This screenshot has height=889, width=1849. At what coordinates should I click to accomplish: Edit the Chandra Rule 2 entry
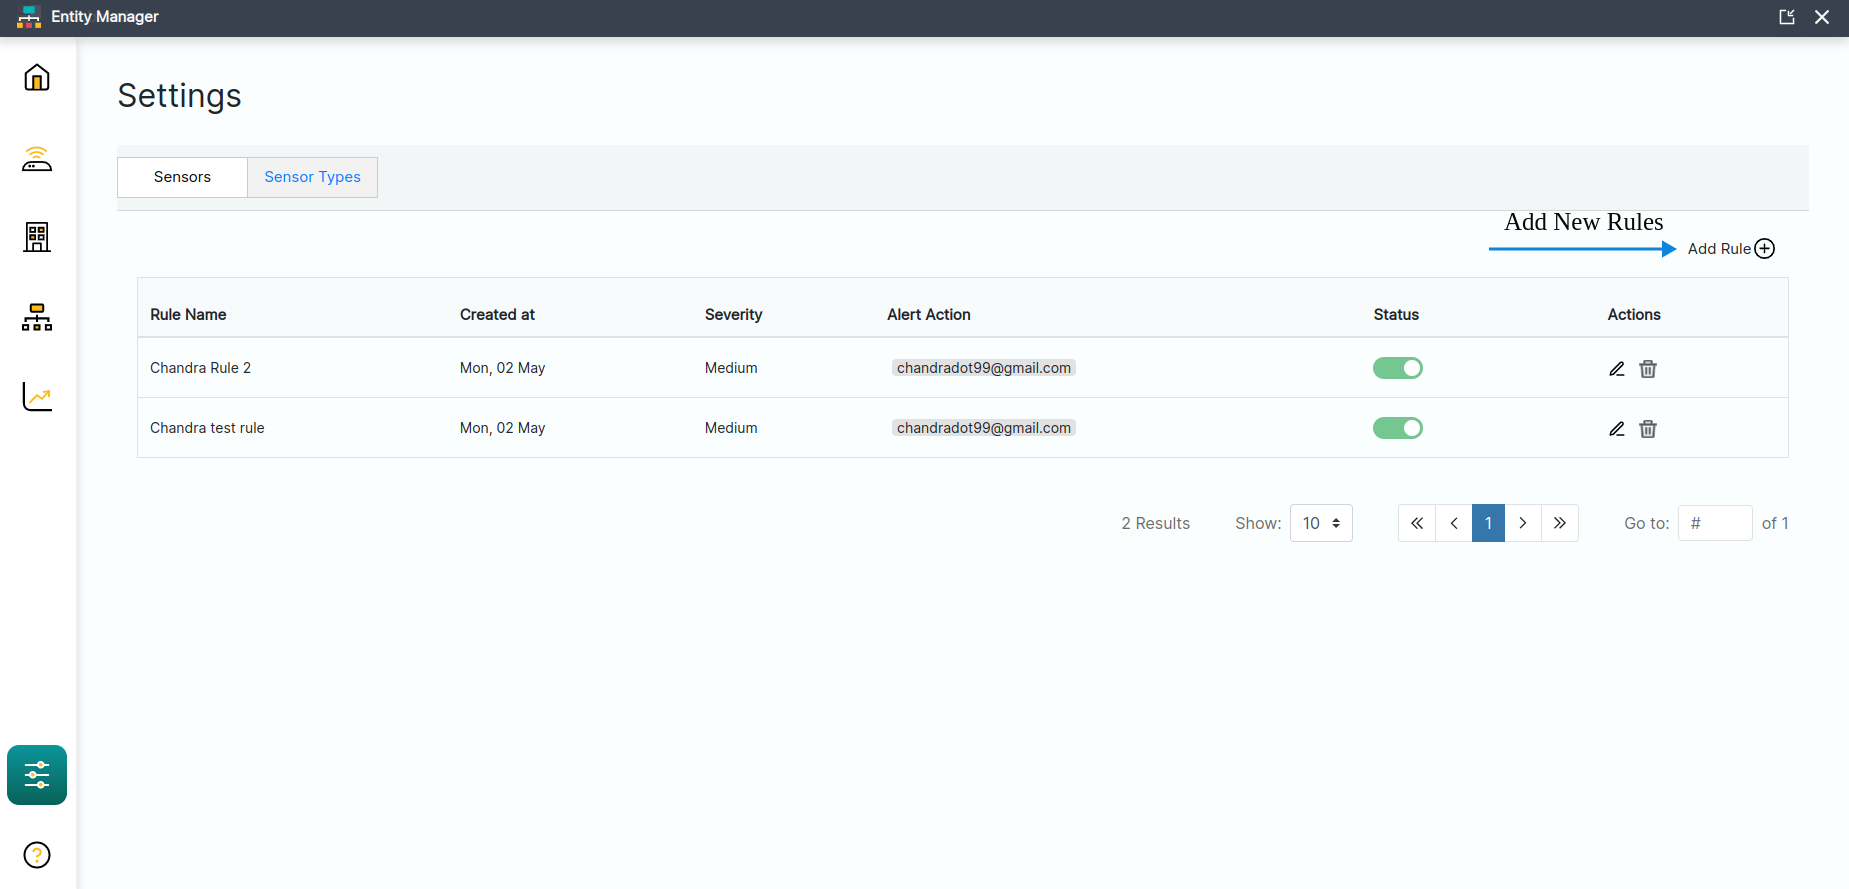click(x=1617, y=369)
